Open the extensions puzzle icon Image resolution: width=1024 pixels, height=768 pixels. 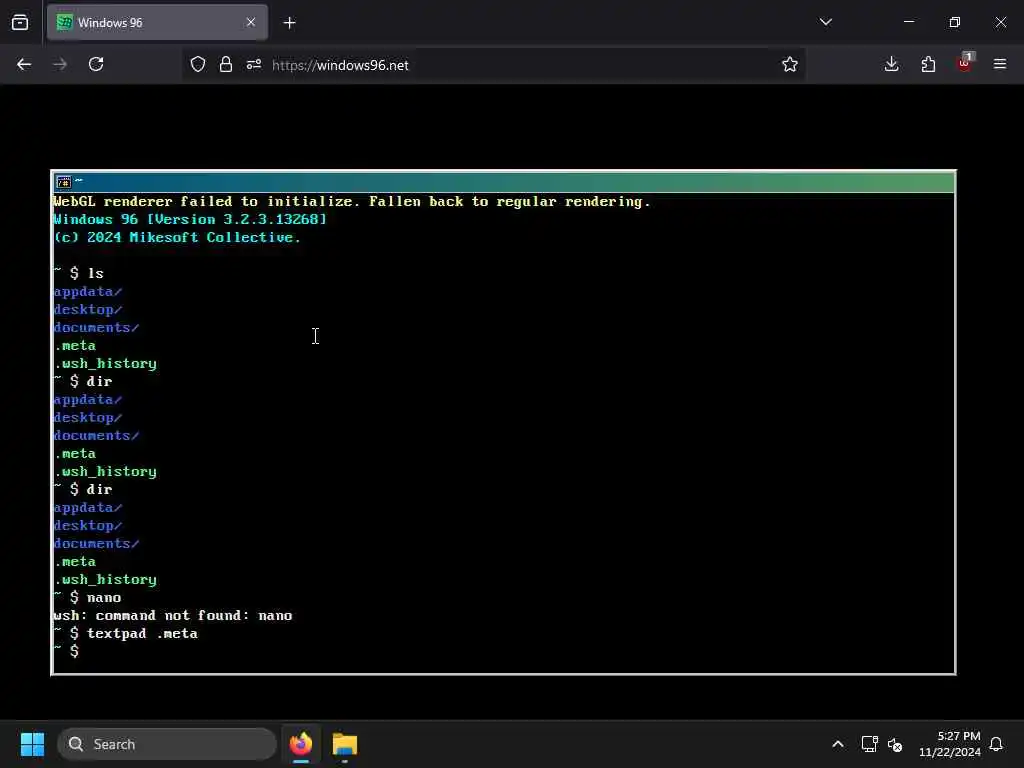[928, 64]
